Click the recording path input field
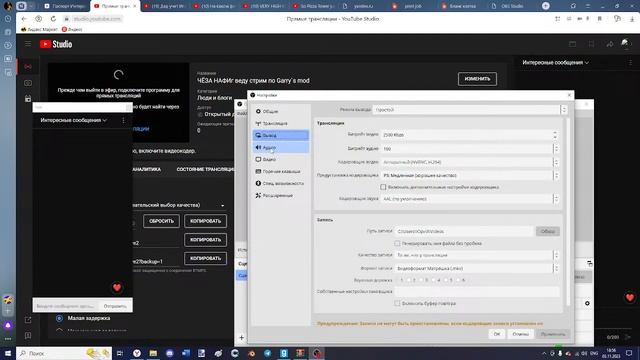Screen dimensions: 640x360 464,231
